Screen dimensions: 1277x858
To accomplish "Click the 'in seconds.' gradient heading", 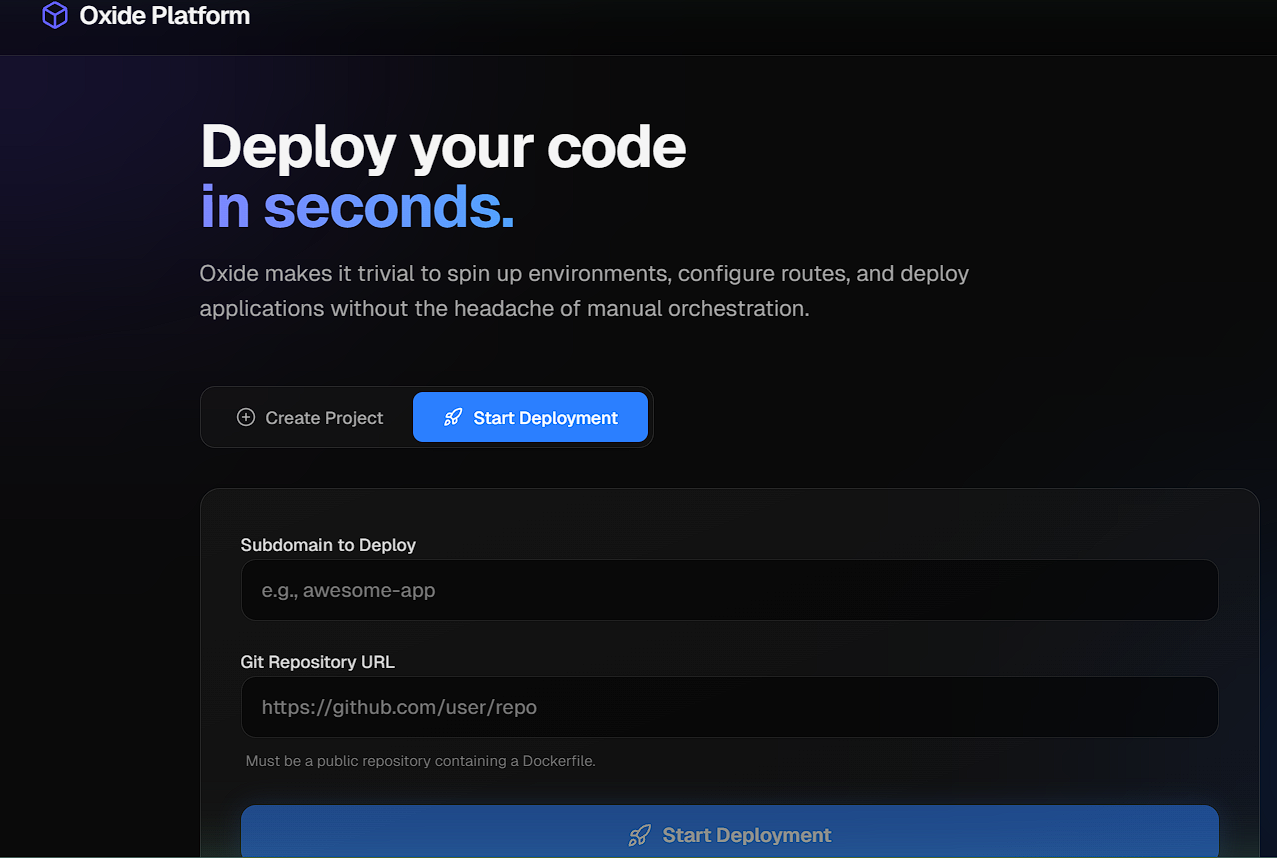I will point(357,207).
